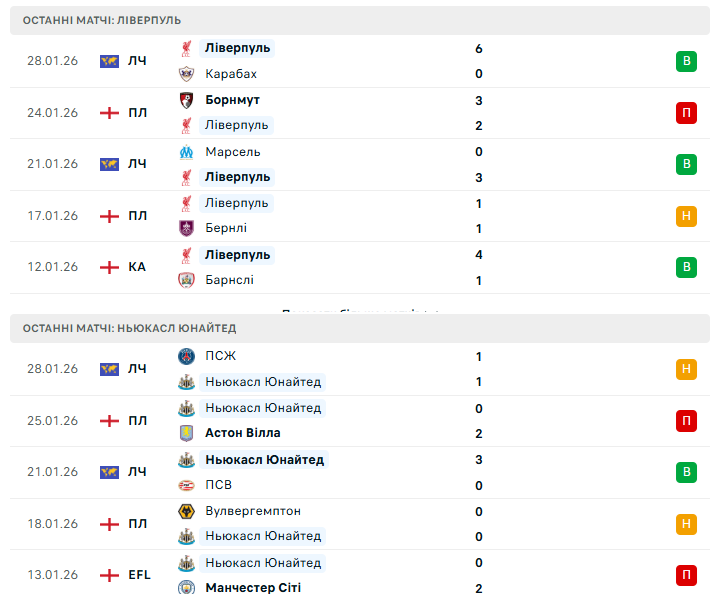Open the Карабах team link
This screenshot has height=604, width=718.
coord(231,74)
